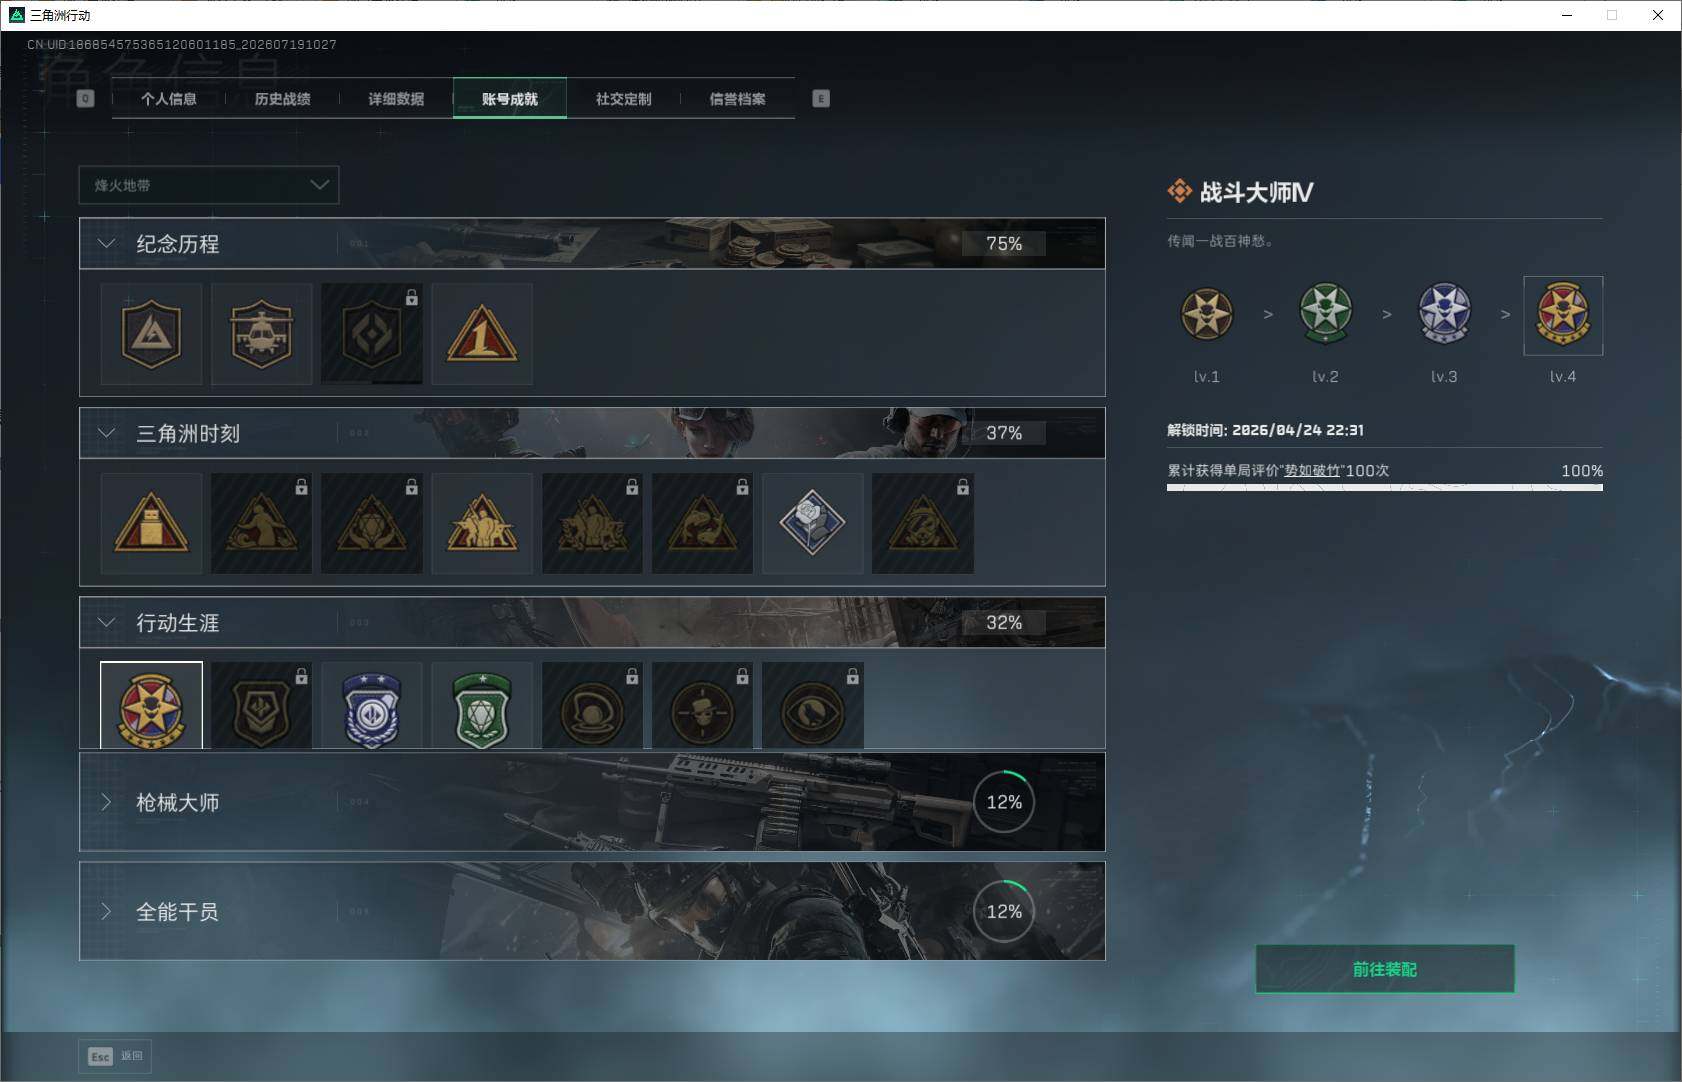This screenshot has width=1682, height=1082.
Task: Switch to the 历史战绩 tab
Action: point(282,98)
